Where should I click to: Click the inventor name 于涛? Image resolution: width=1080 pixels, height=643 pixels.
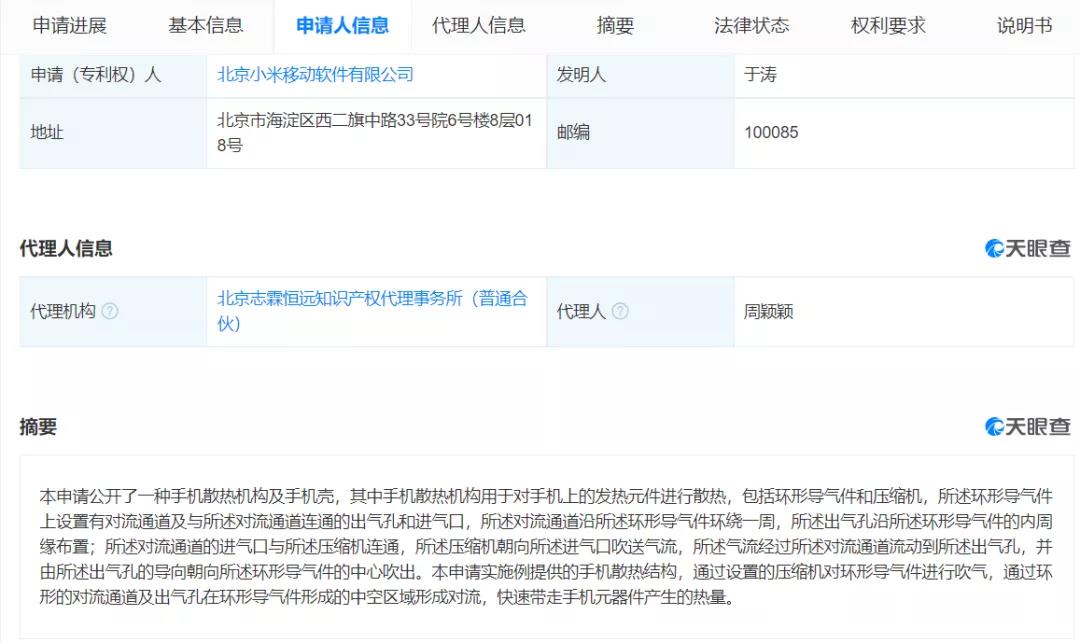760,74
